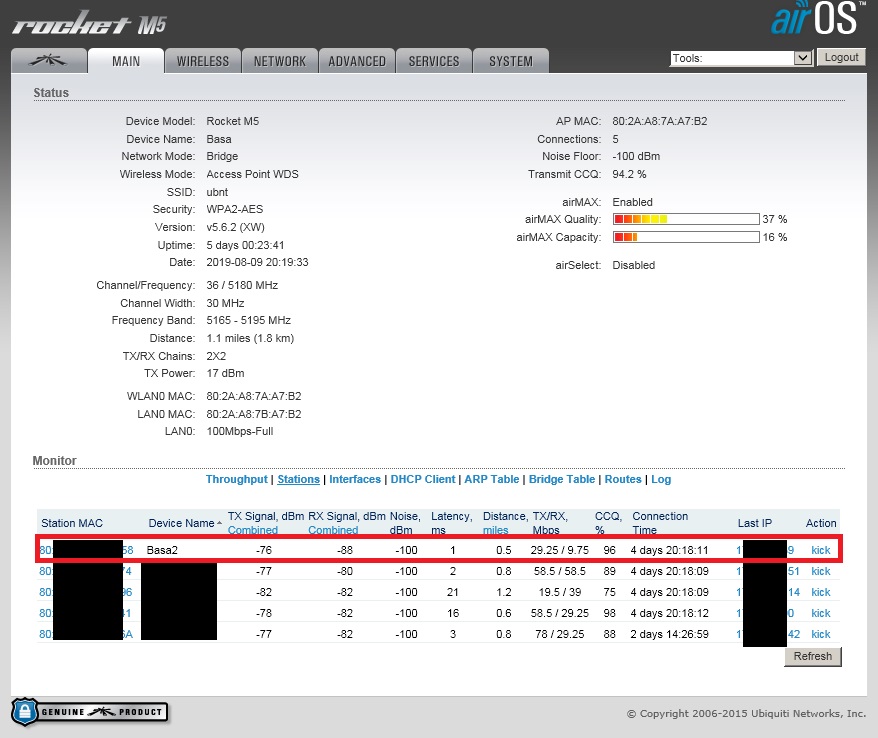This screenshot has height=738, width=878.
Task: Select TX/RX value 29.25 / 9.75
Action: tap(559, 550)
